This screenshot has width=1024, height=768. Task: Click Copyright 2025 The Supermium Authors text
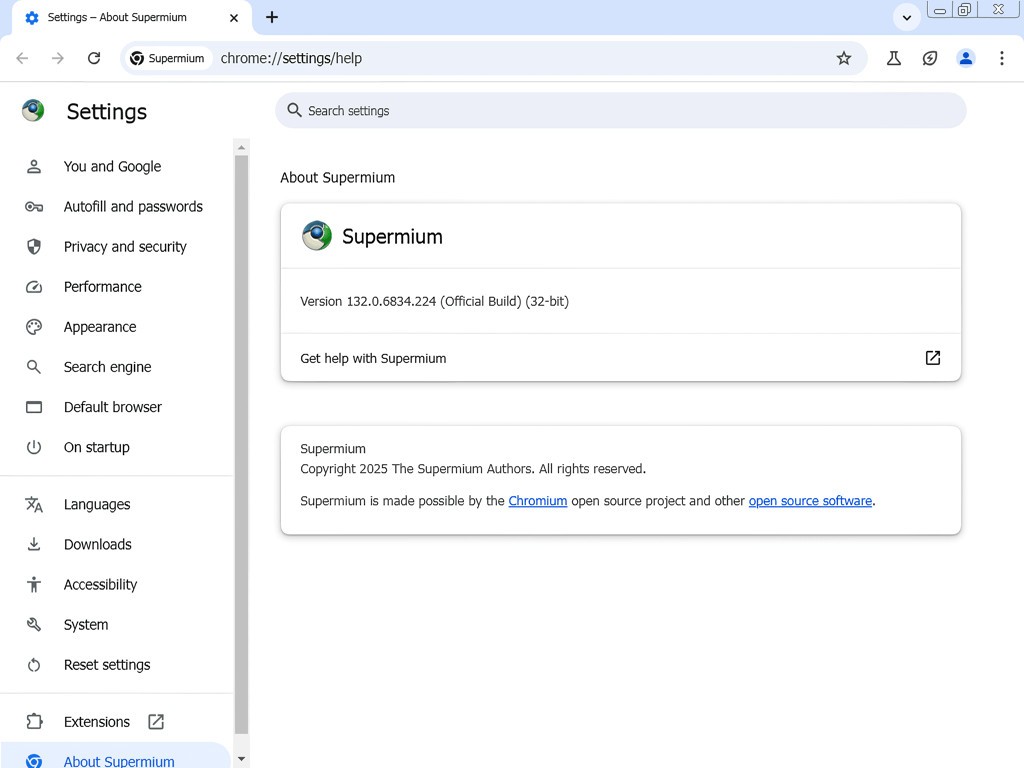(x=473, y=469)
